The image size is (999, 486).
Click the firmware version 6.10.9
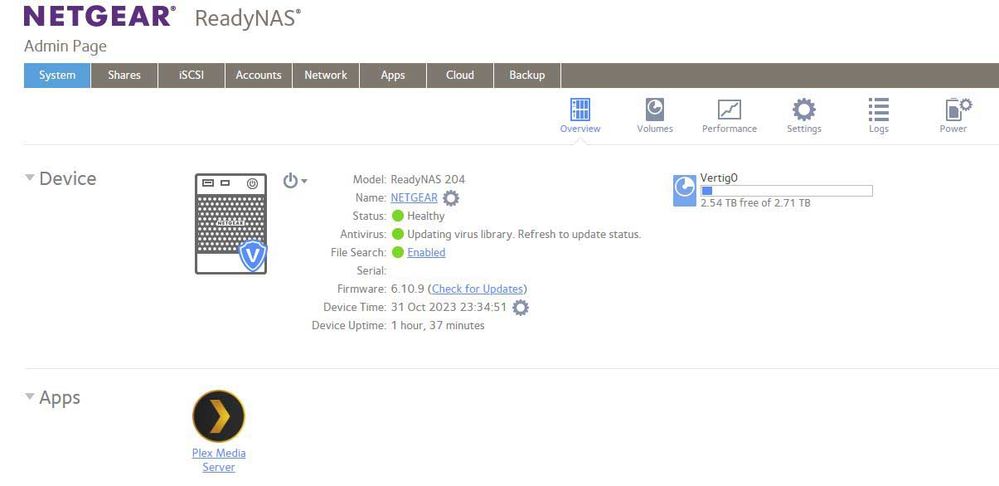[408, 289]
